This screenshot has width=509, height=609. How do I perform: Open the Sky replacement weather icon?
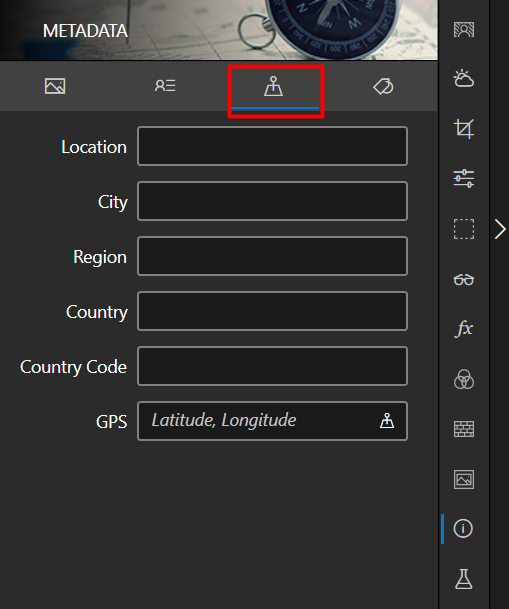click(x=464, y=78)
